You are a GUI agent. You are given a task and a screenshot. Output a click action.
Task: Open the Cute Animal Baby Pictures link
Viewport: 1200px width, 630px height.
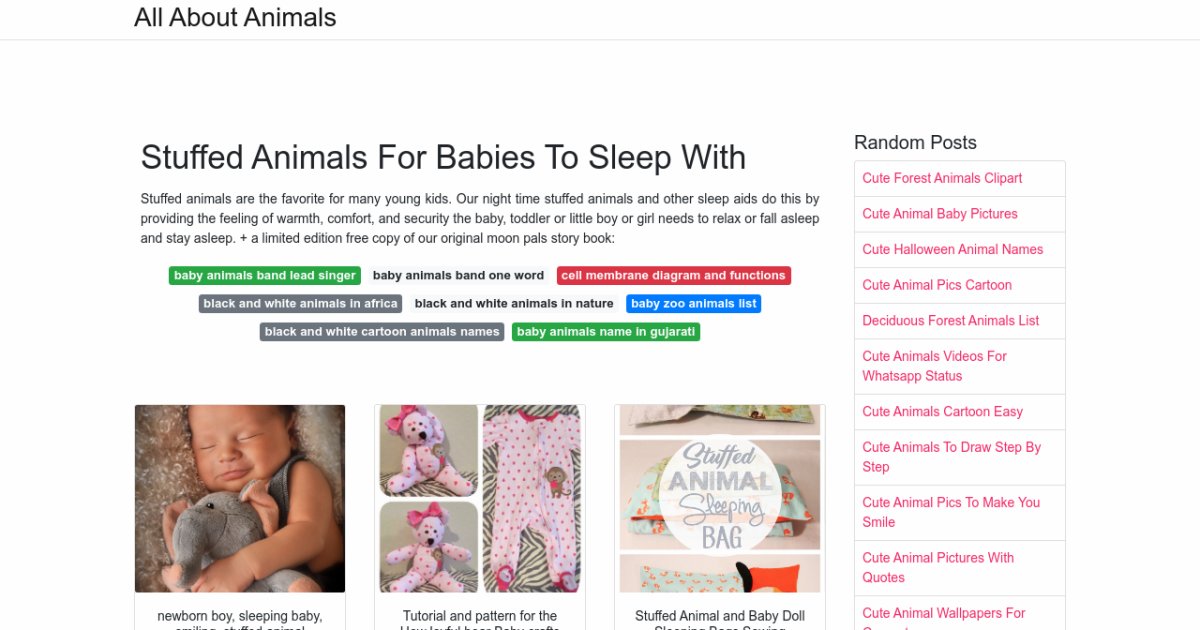(x=940, y=214)
